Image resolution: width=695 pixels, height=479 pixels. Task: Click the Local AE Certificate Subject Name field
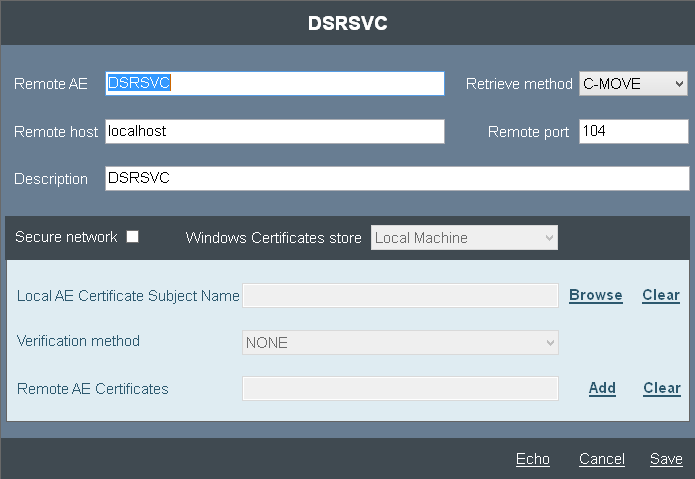pos(400,295)
